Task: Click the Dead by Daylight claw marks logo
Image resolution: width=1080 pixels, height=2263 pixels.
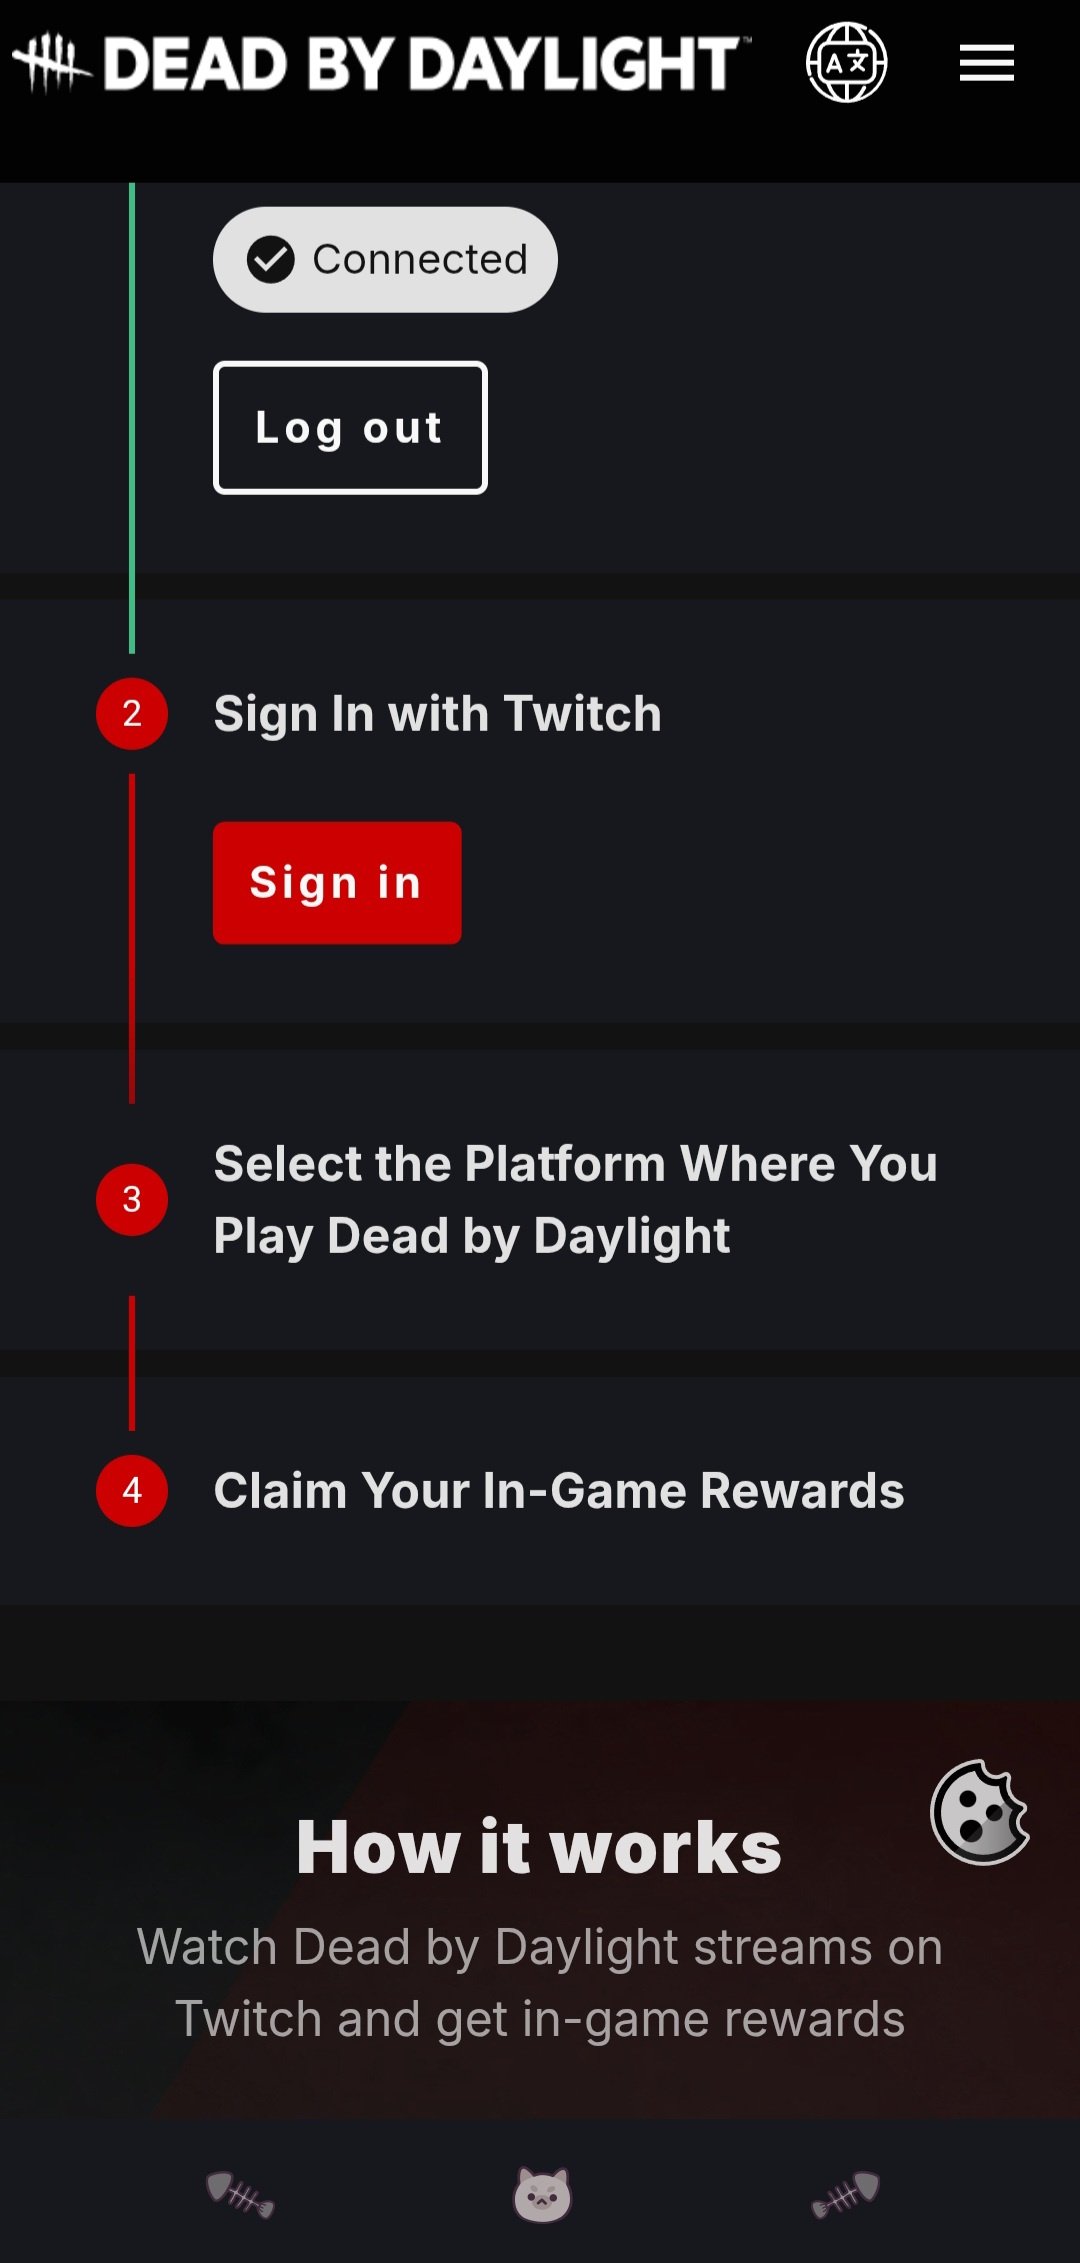Action: [x=53, y=62]
